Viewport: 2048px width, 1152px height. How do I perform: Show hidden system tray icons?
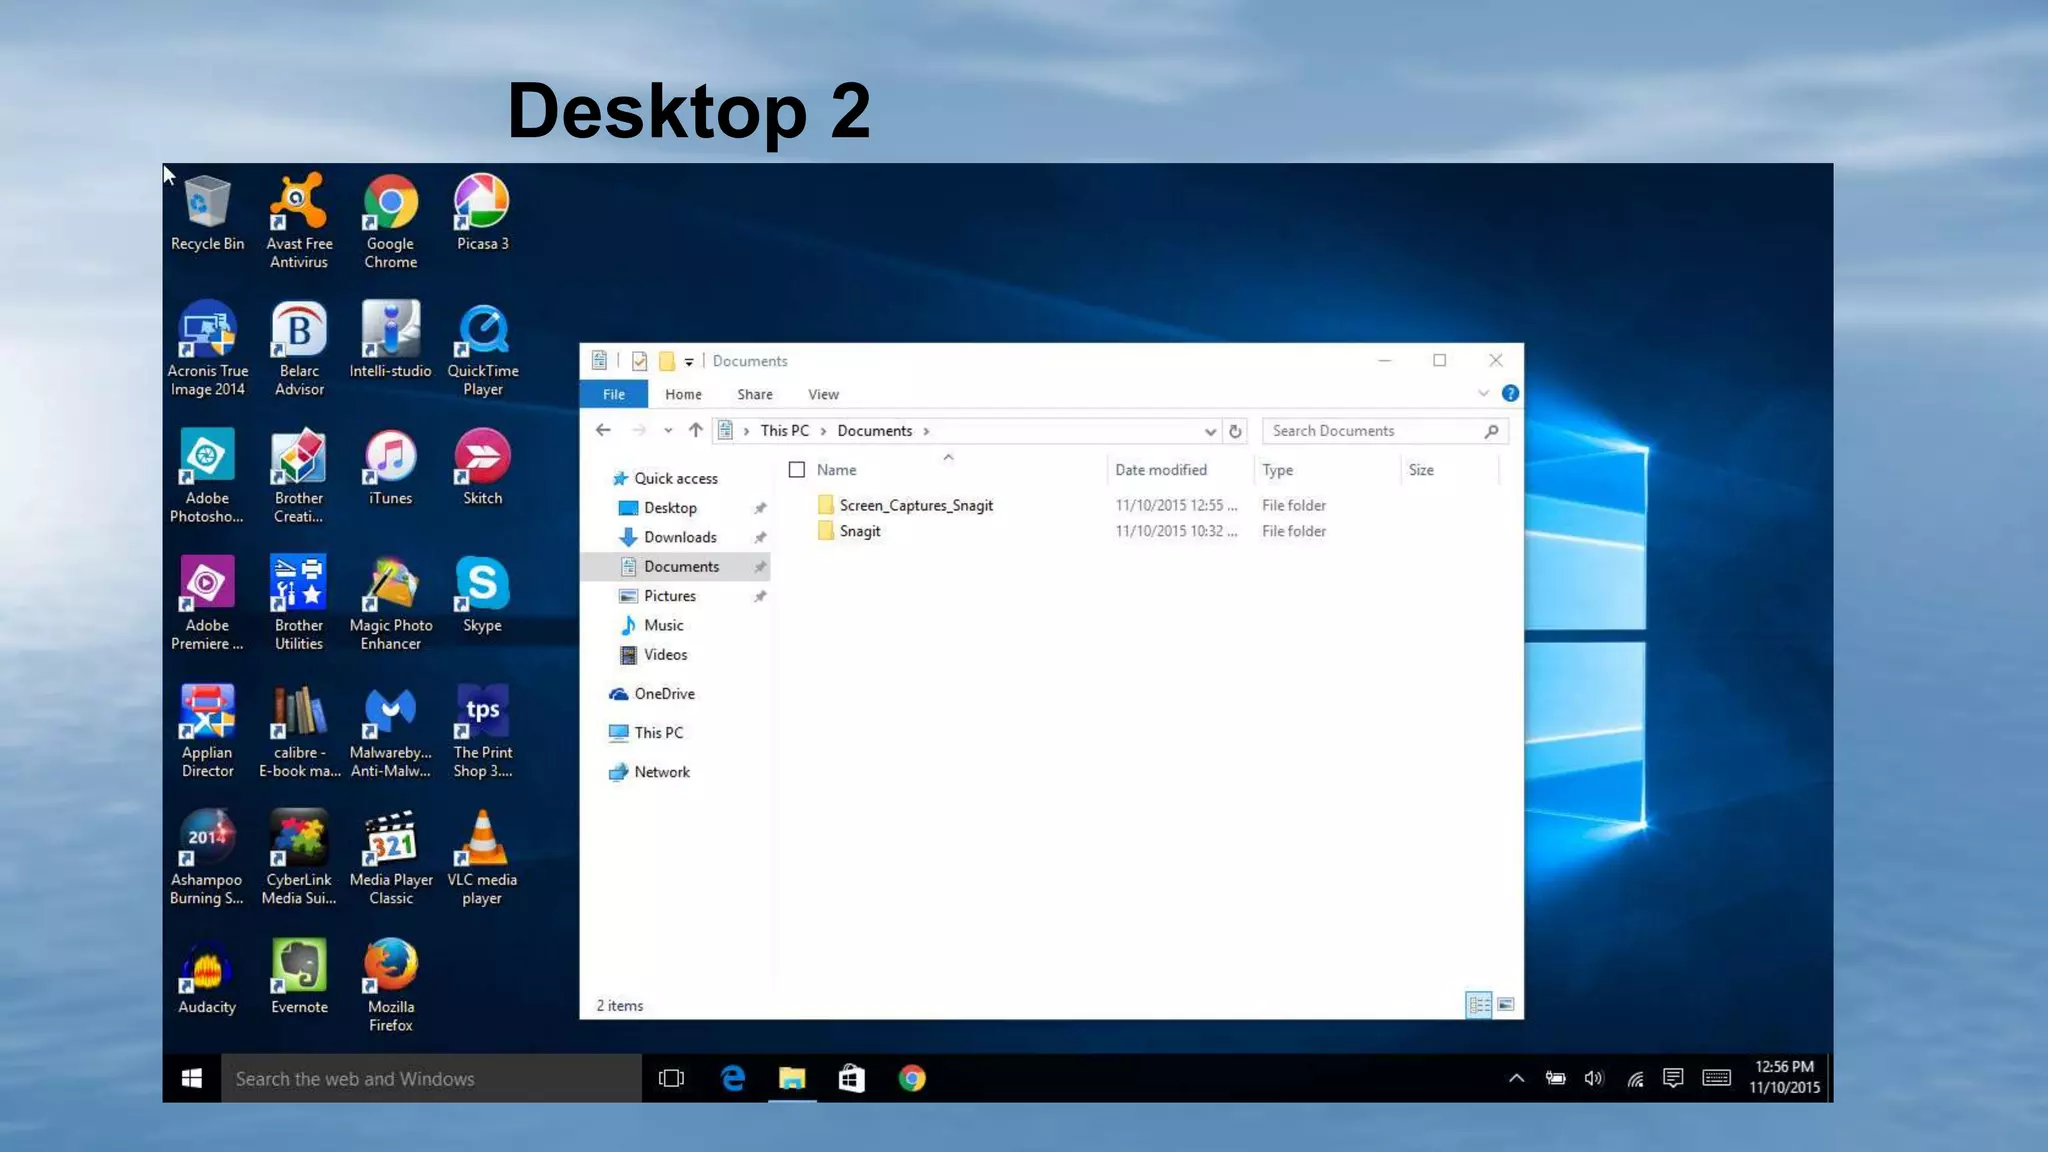point(1516,1078)
